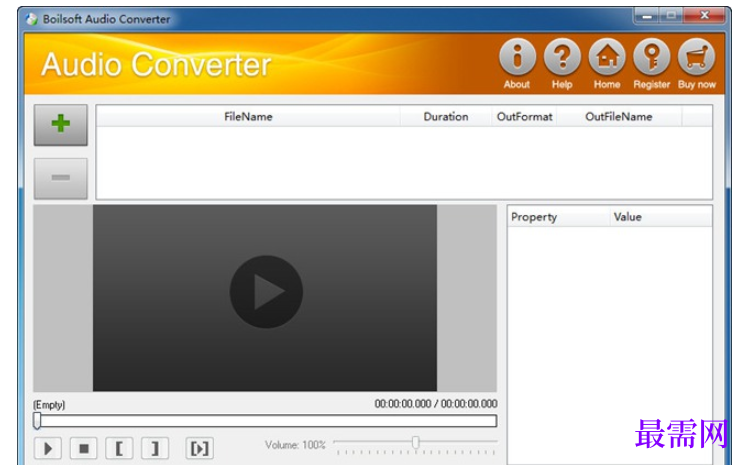
Task: Sort by Duration column header
Action: (x=446, y=117)
